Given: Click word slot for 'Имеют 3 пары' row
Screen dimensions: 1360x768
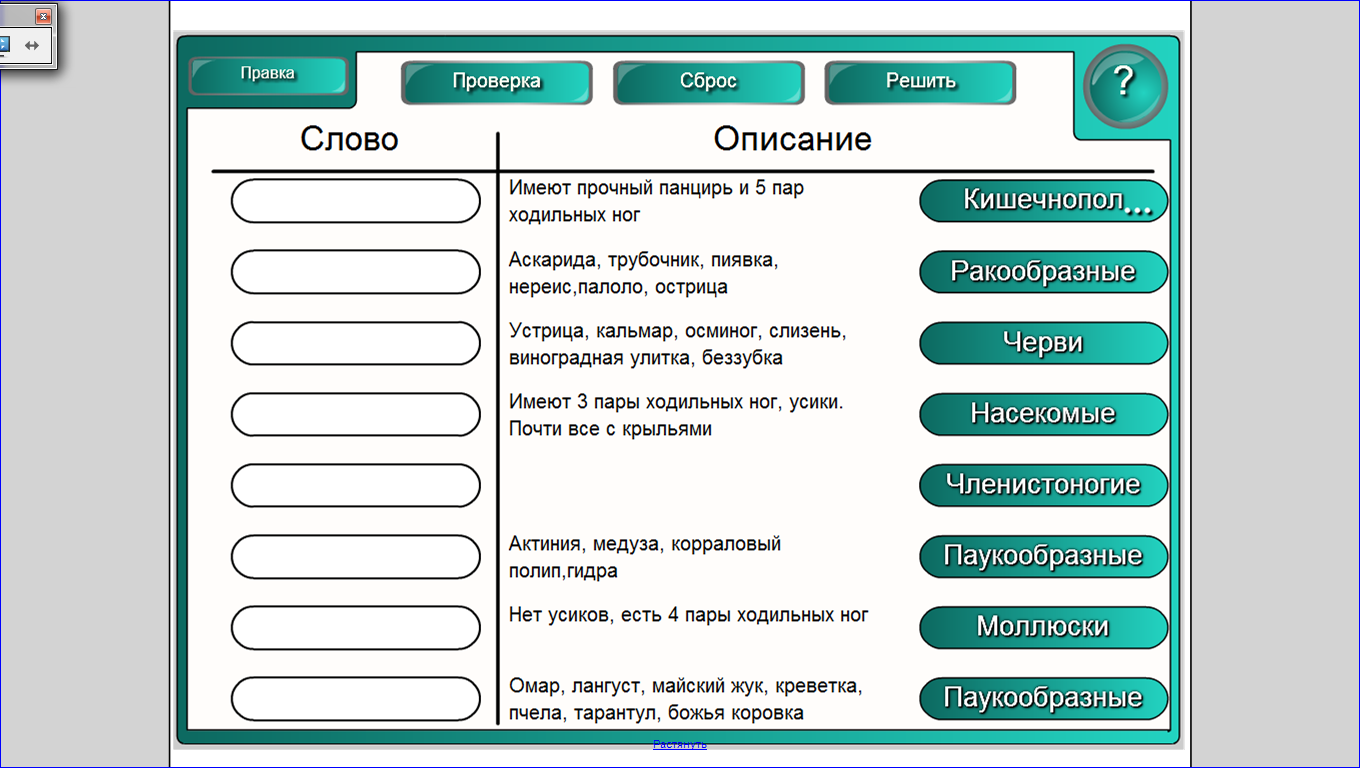Looking at the screenshot, I should click(356, 414).
